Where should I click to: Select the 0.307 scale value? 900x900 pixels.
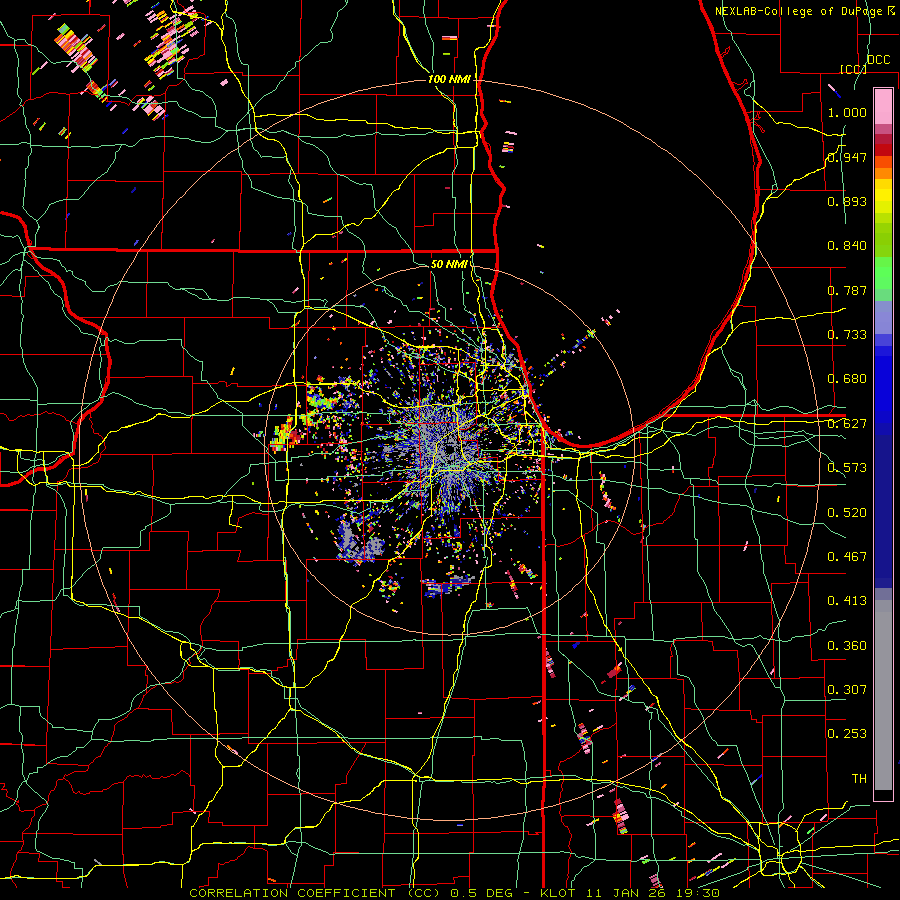click(x=847, y=690)
